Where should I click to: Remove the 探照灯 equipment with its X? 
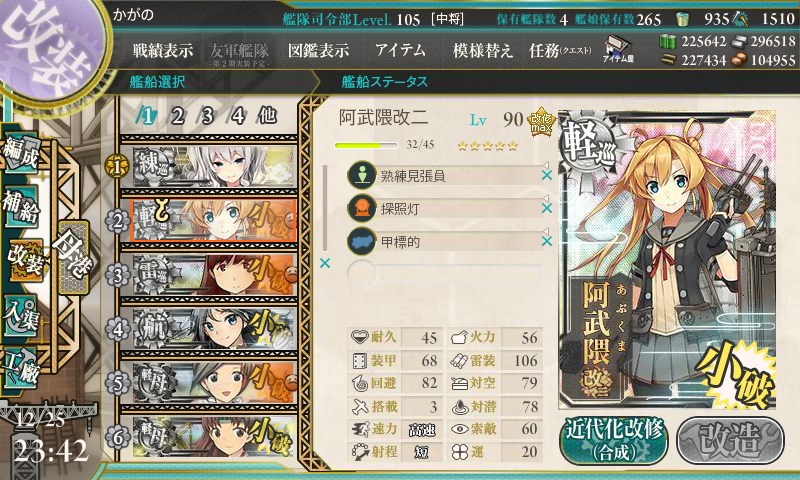pyautogui.click(x=546, y=208)
